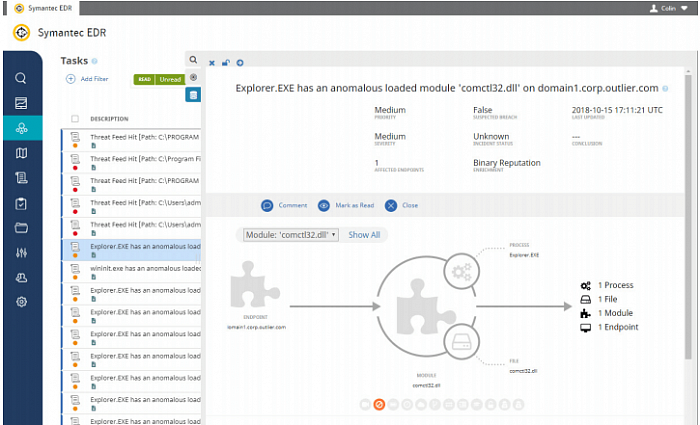Click the Comment speech bubble icon

coord(267,205)
